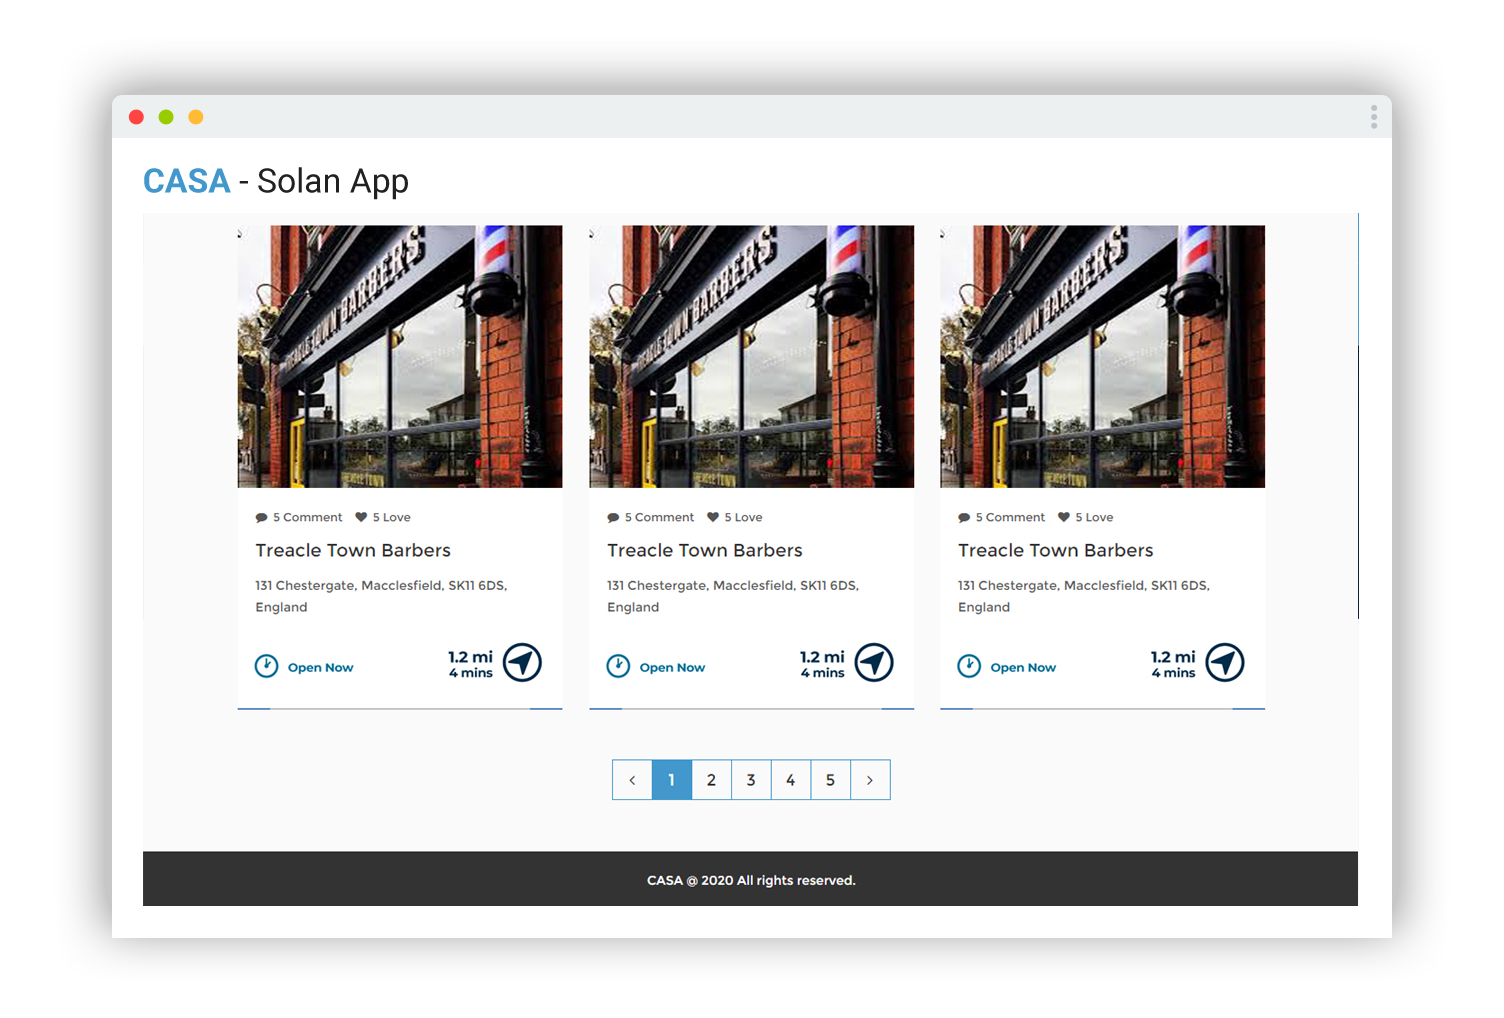This screenshot has height=1018, width=1504.
Task: Click the navigation arrow icon on first card
Action: 522,662
